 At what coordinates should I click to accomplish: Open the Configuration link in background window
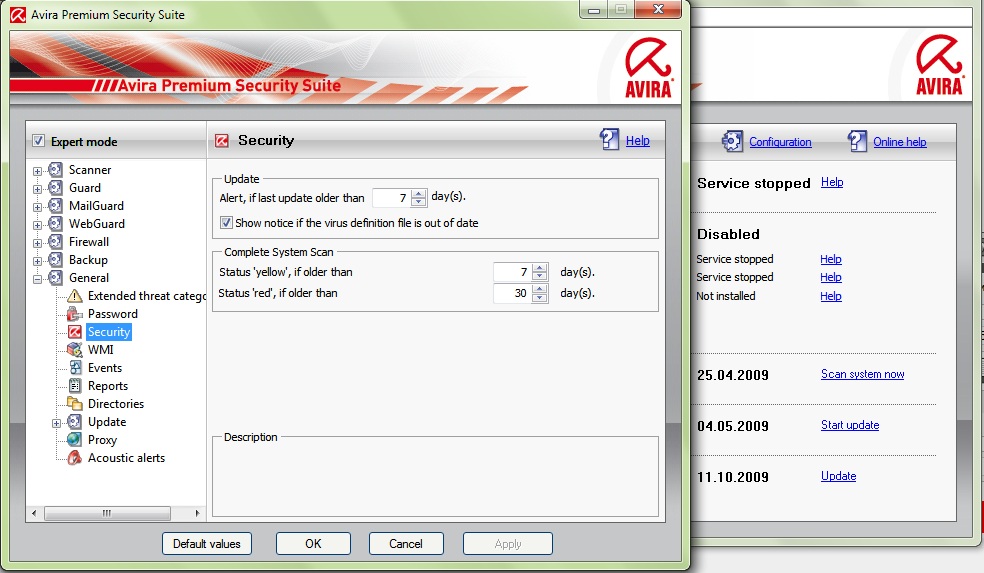[780, 142]
